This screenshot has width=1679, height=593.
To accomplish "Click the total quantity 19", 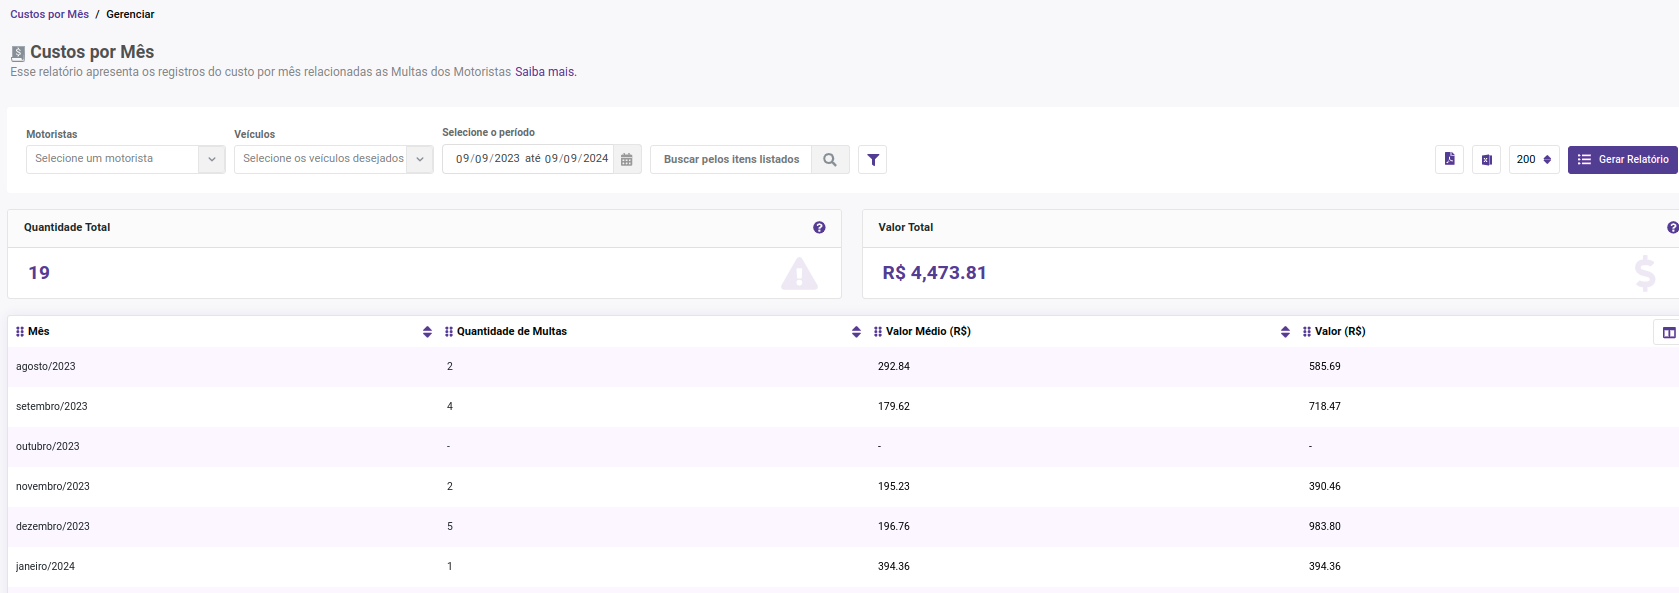I will 39,273.
